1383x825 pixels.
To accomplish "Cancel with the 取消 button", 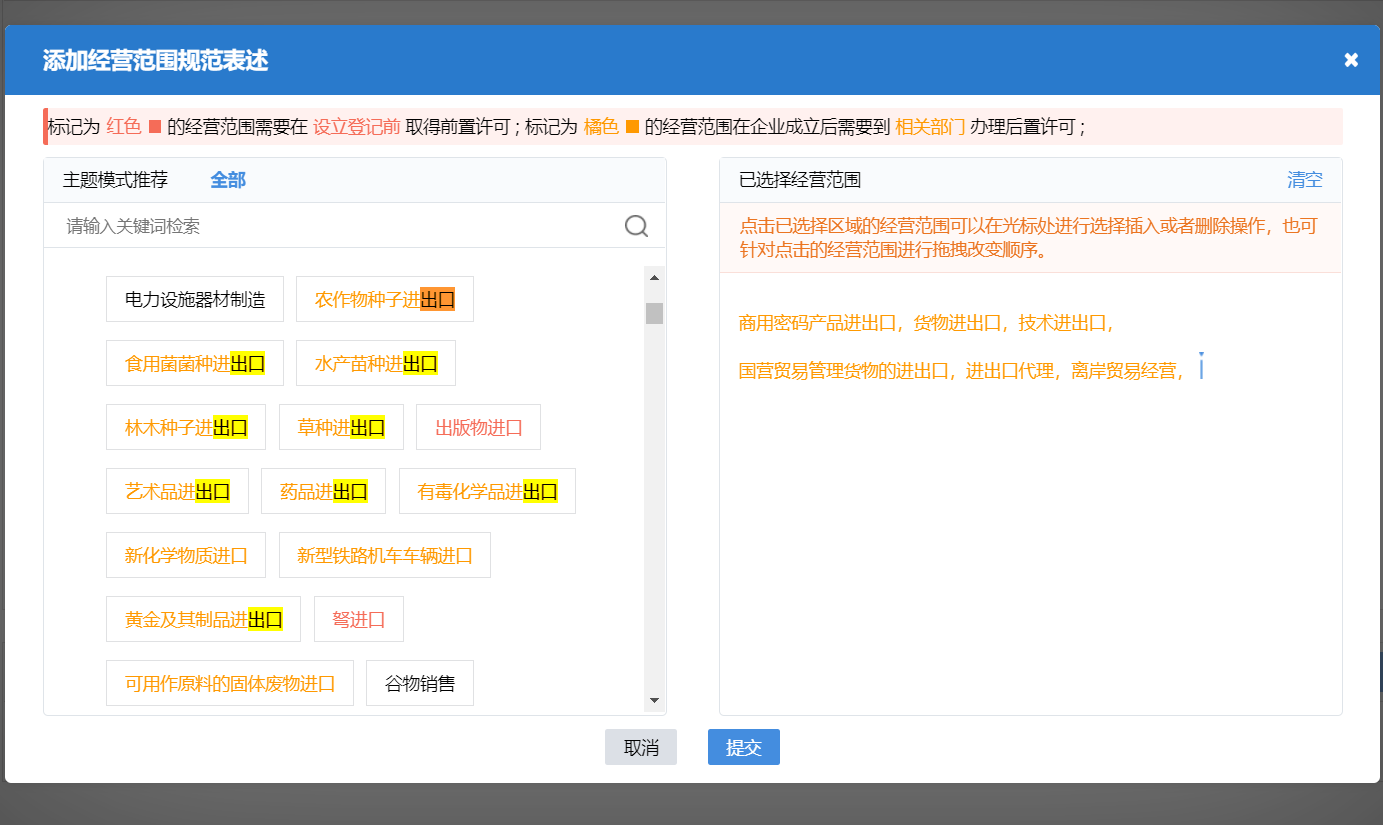I will pos(640,747).
